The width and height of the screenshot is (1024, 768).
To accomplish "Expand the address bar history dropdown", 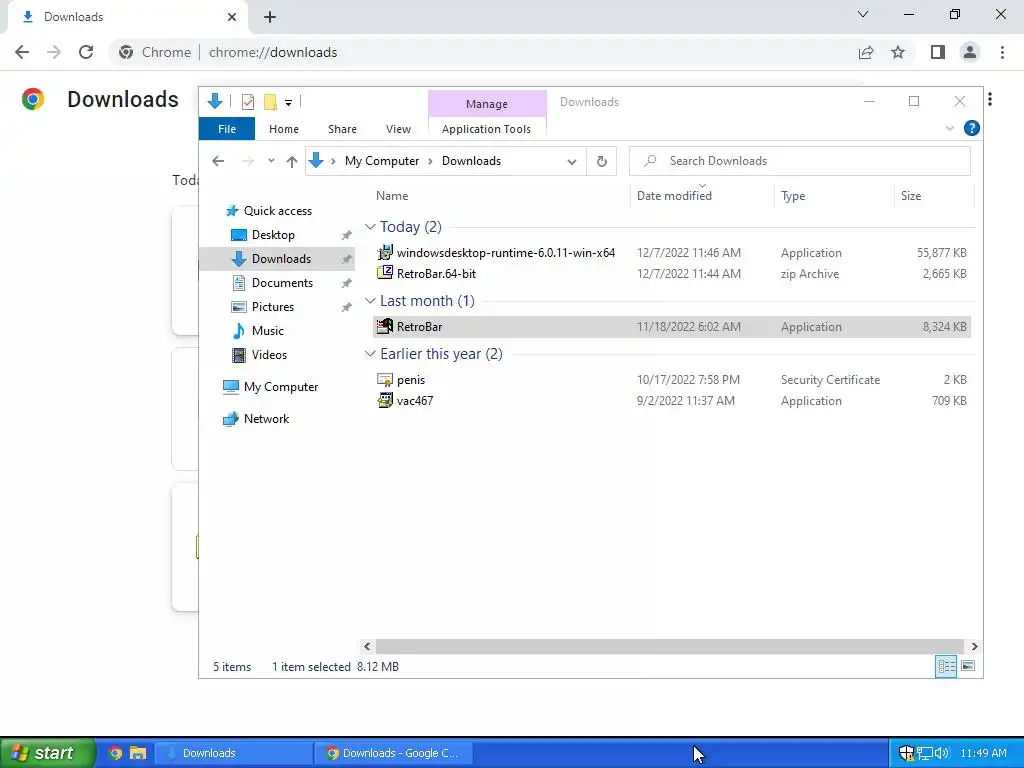I will (x=571, y=161).
